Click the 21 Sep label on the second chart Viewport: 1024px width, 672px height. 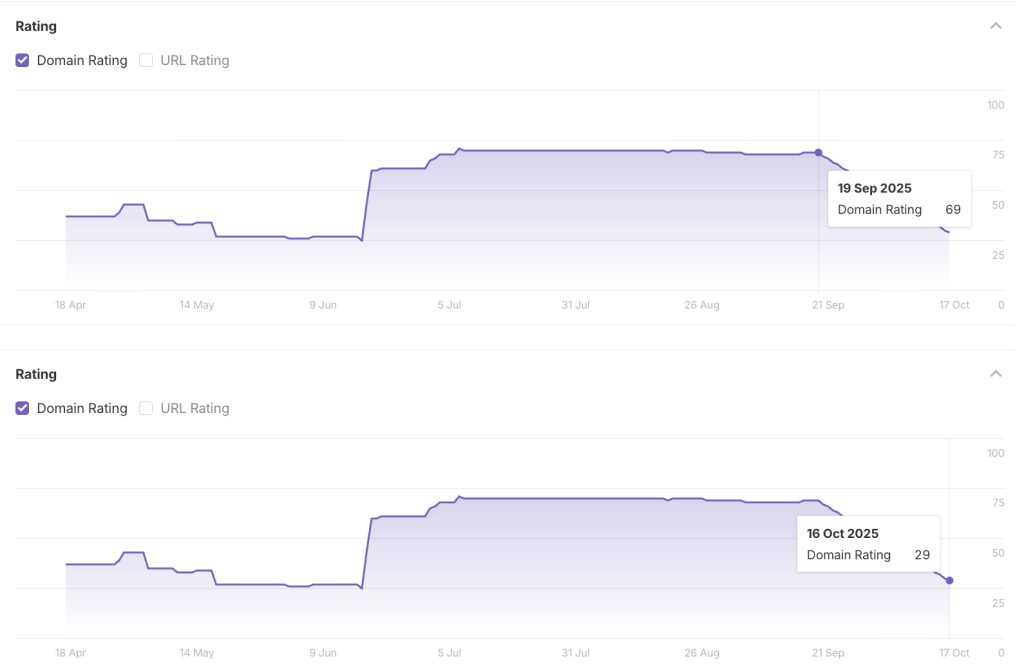[828, 653]
